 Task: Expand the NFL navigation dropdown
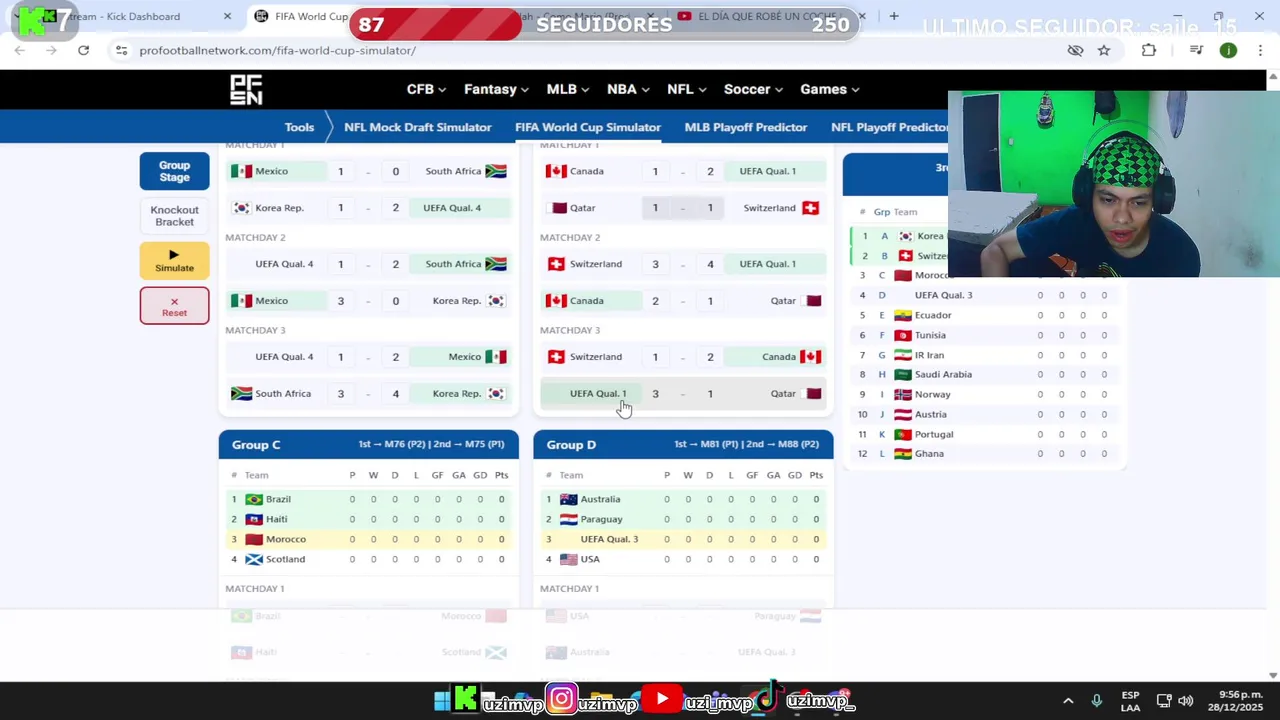(686, 89)
